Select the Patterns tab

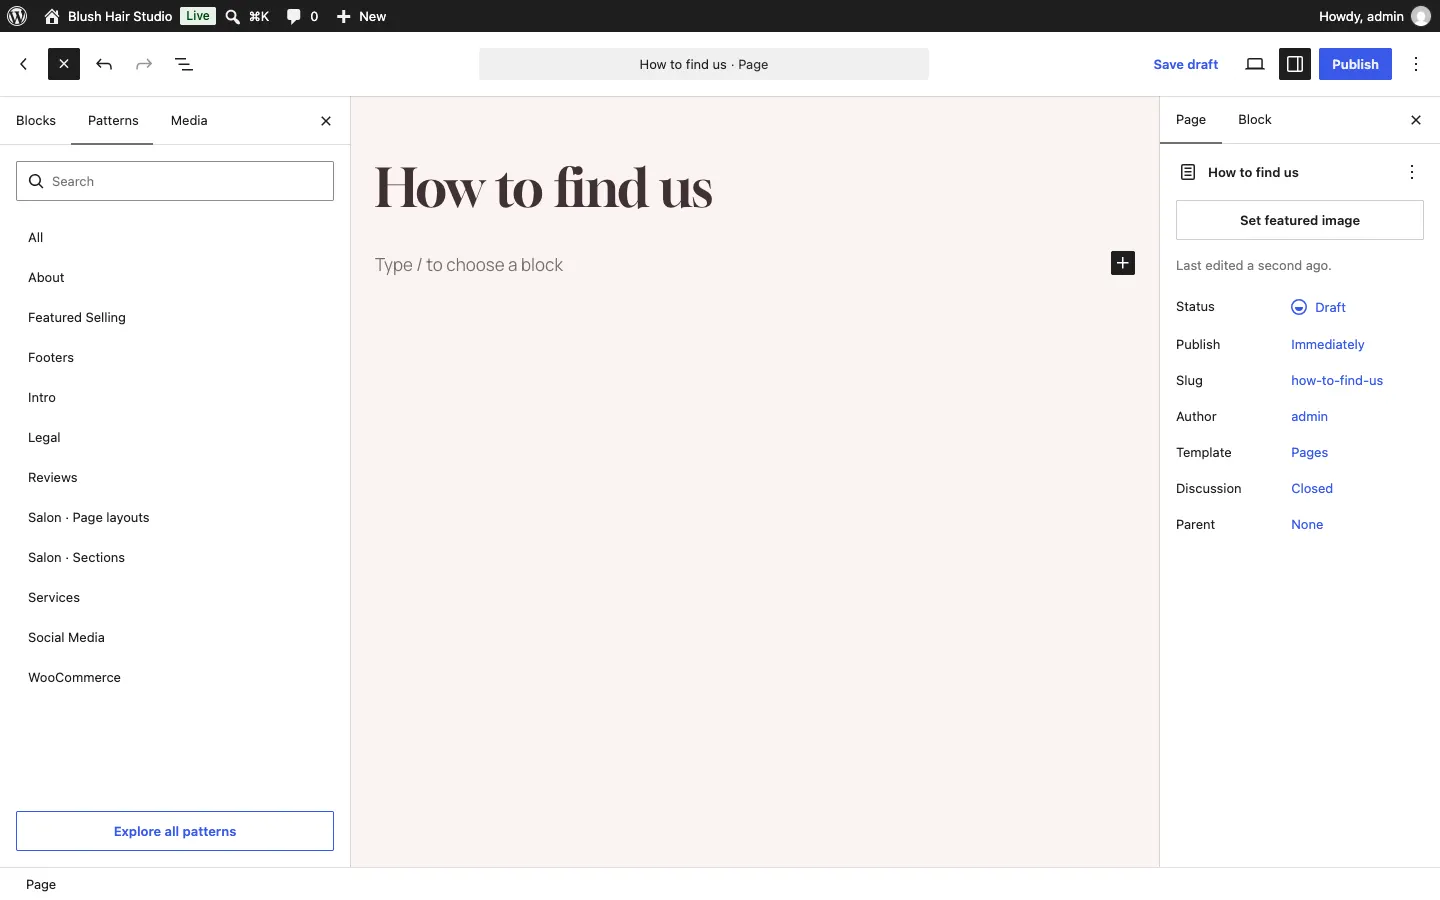click(x=113, y=121)
